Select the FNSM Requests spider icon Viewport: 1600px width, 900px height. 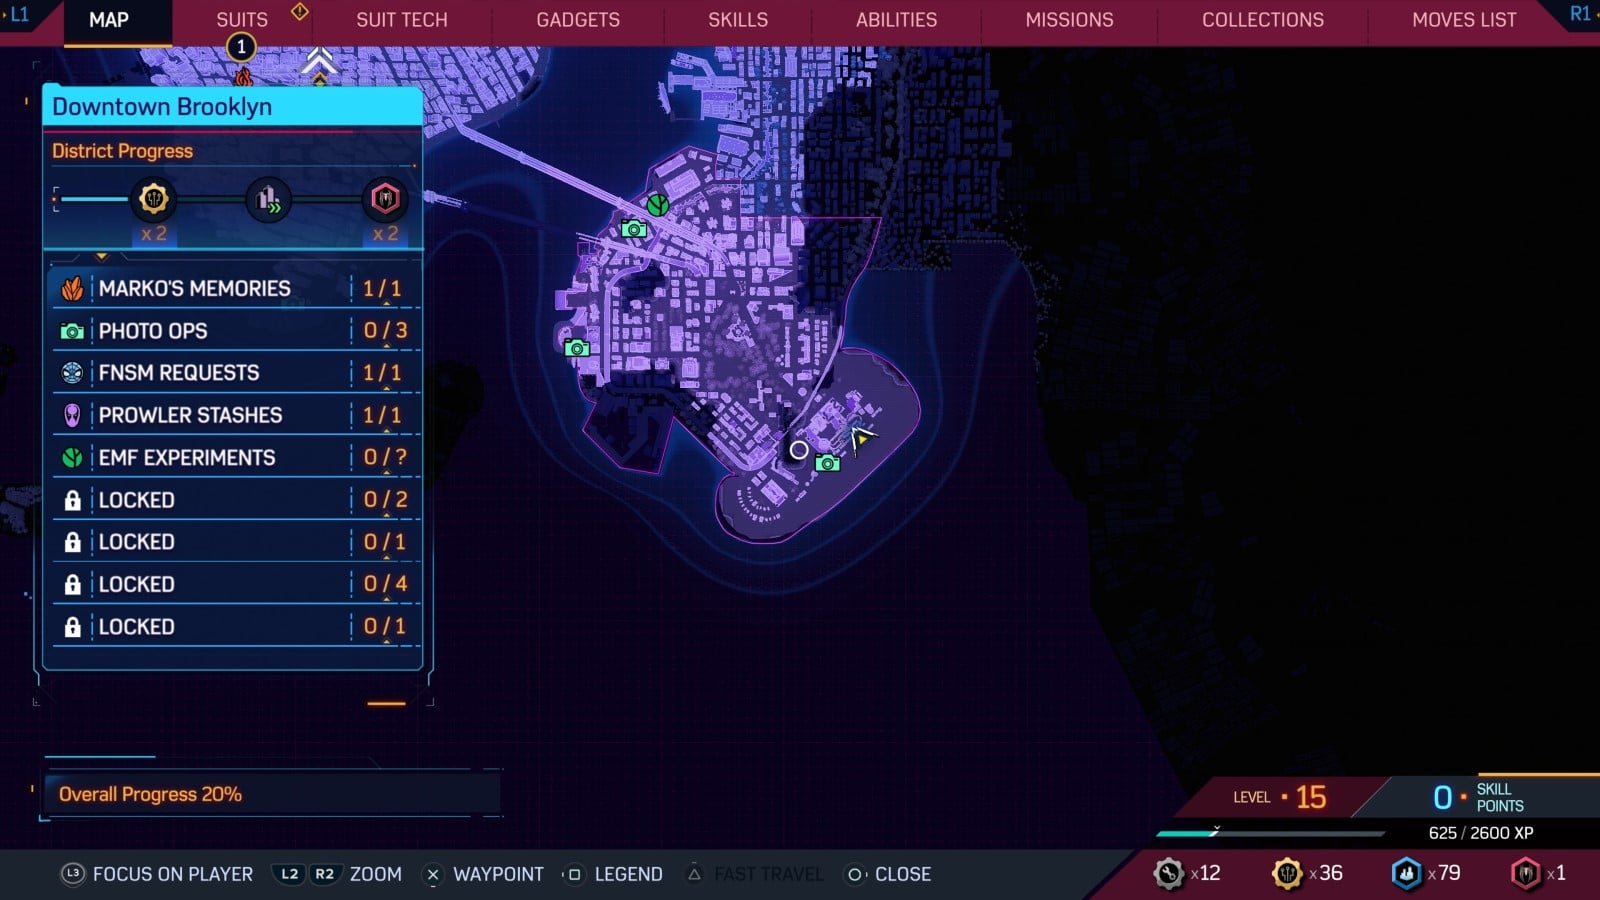pyautogui.click(x=72, y=373)
